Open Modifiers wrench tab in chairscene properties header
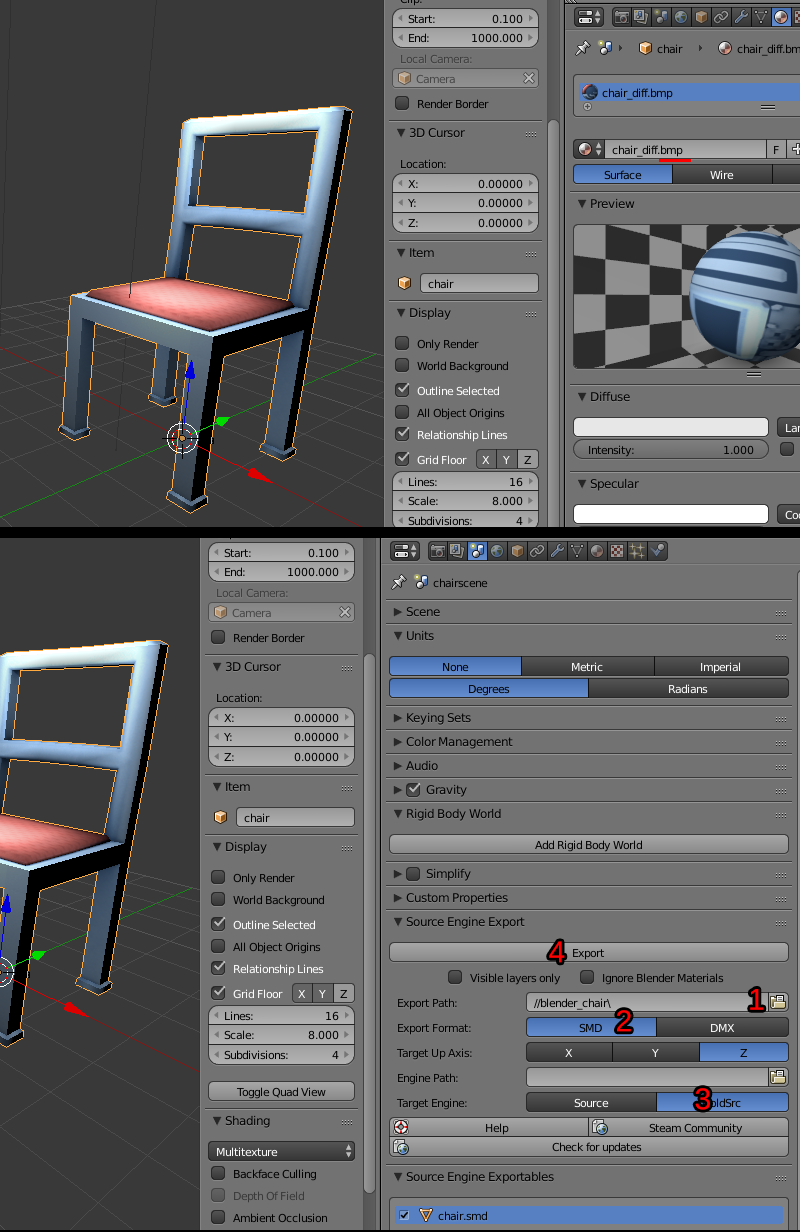 pyautogui.click(x=557, y=551)
